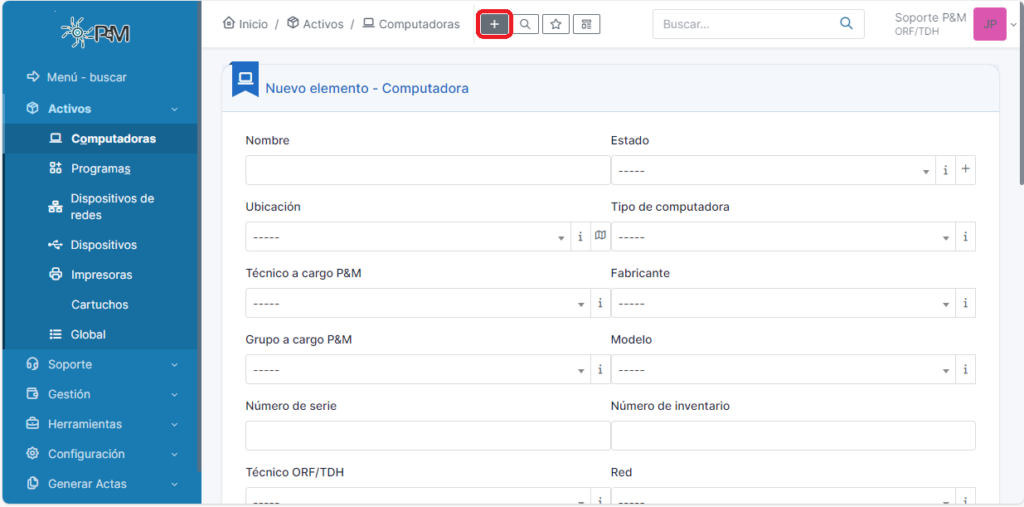Click the map icon next to Ubicación

click(600, 237)
